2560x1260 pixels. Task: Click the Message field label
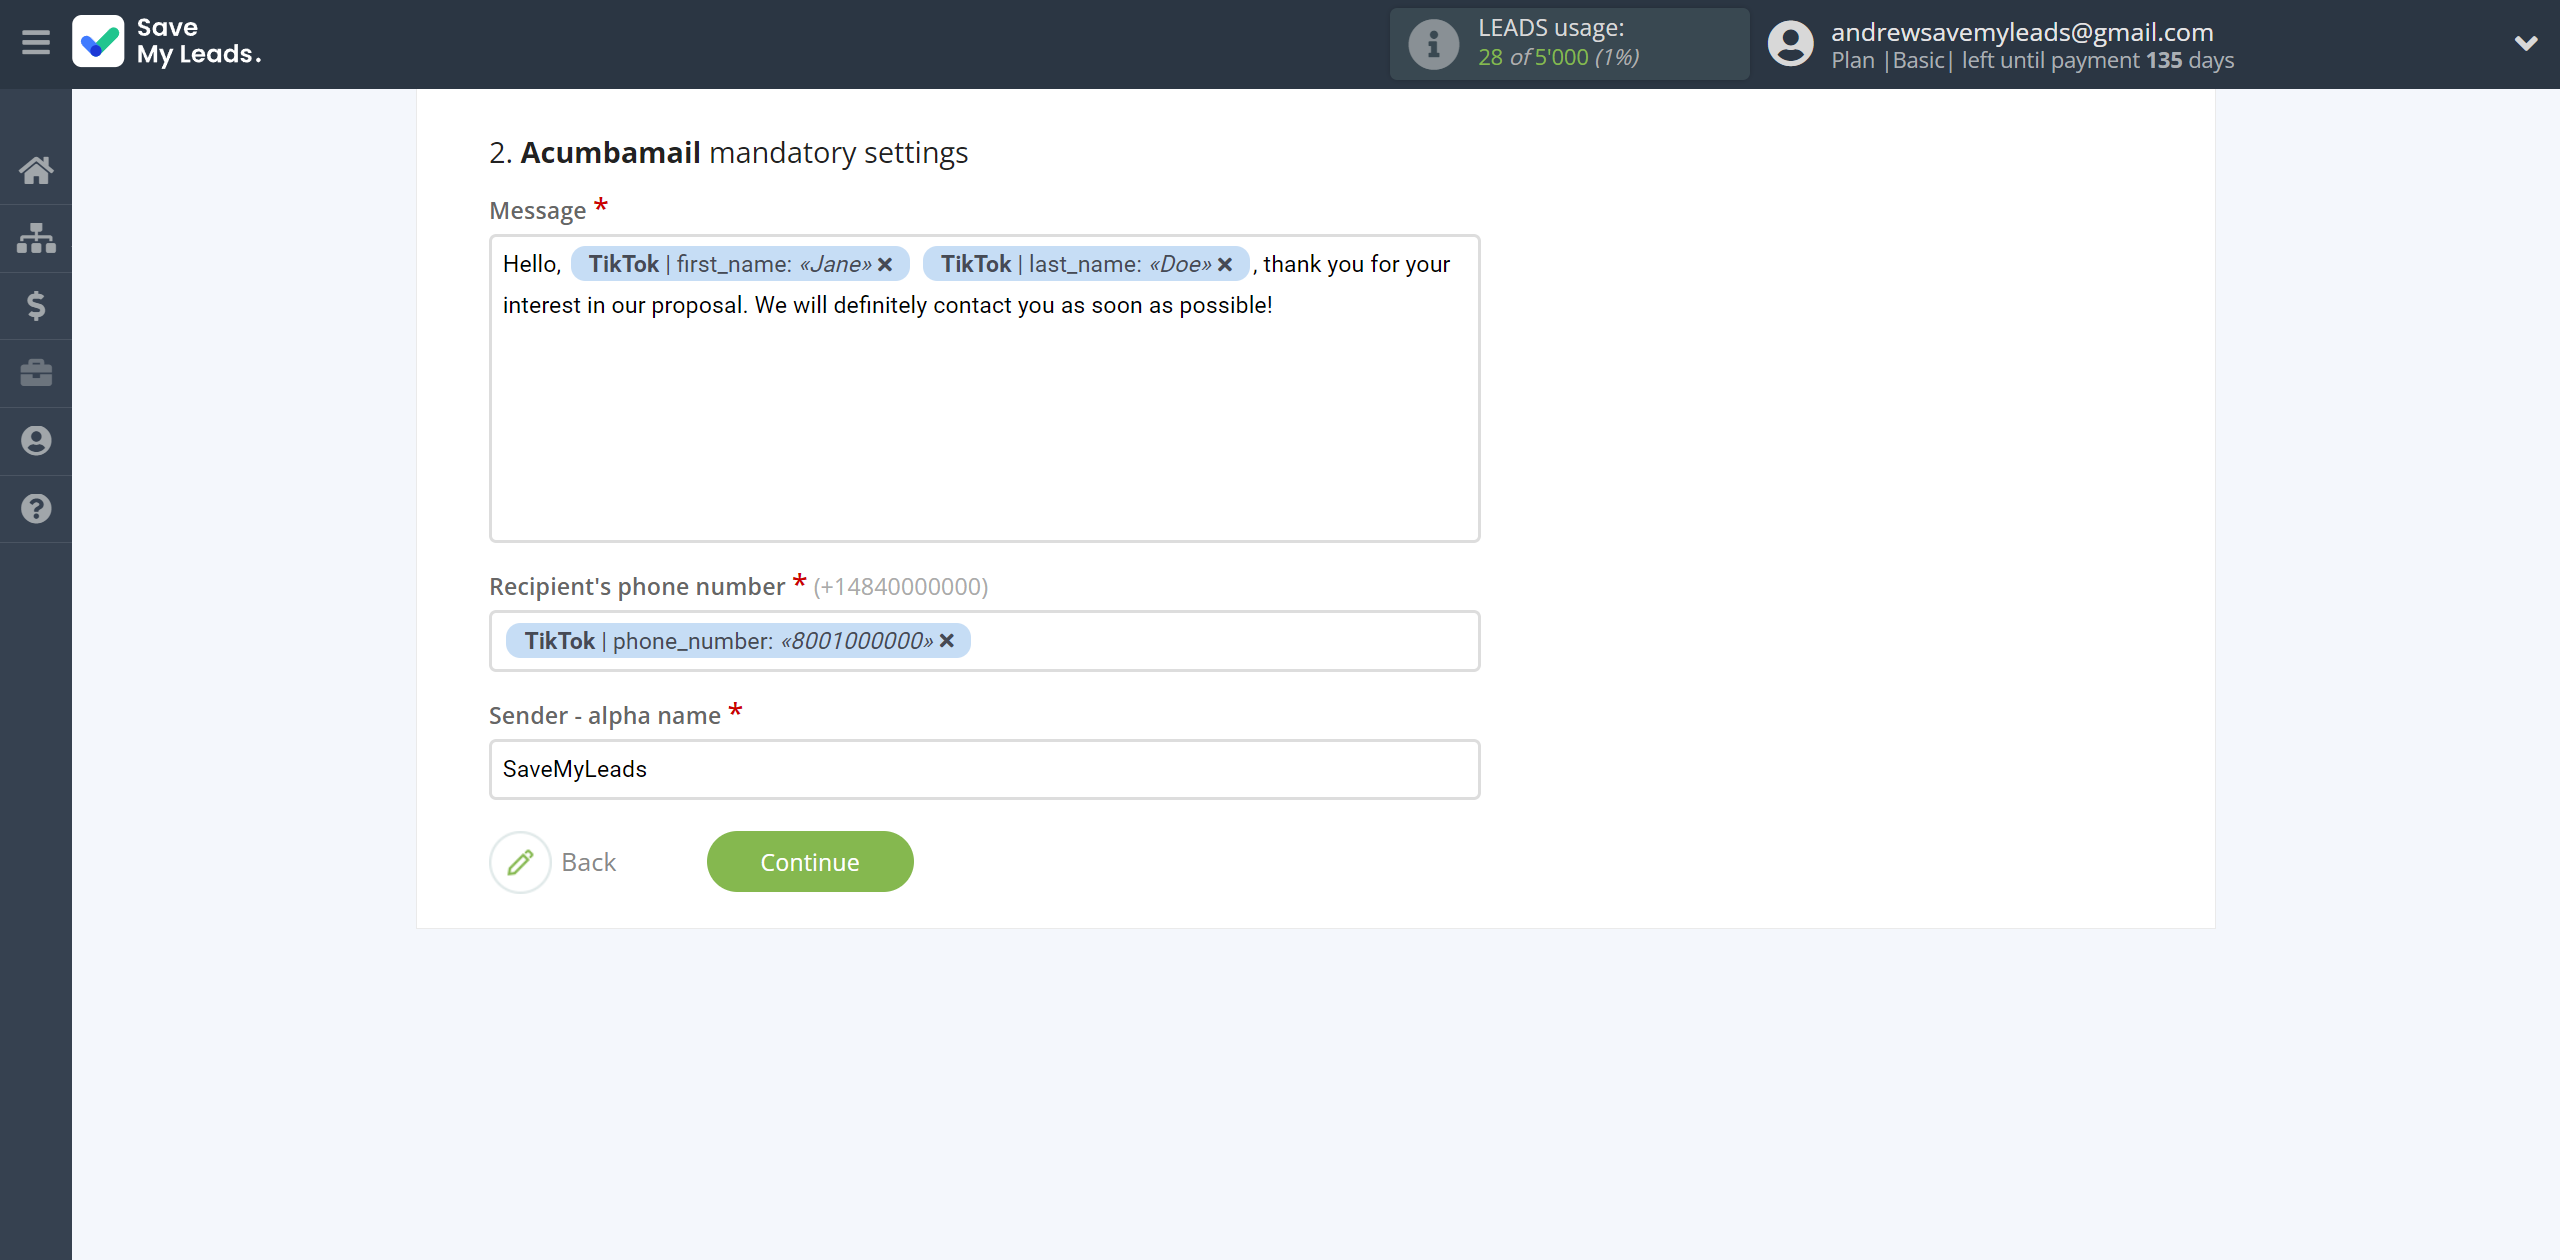click(538, 211)
